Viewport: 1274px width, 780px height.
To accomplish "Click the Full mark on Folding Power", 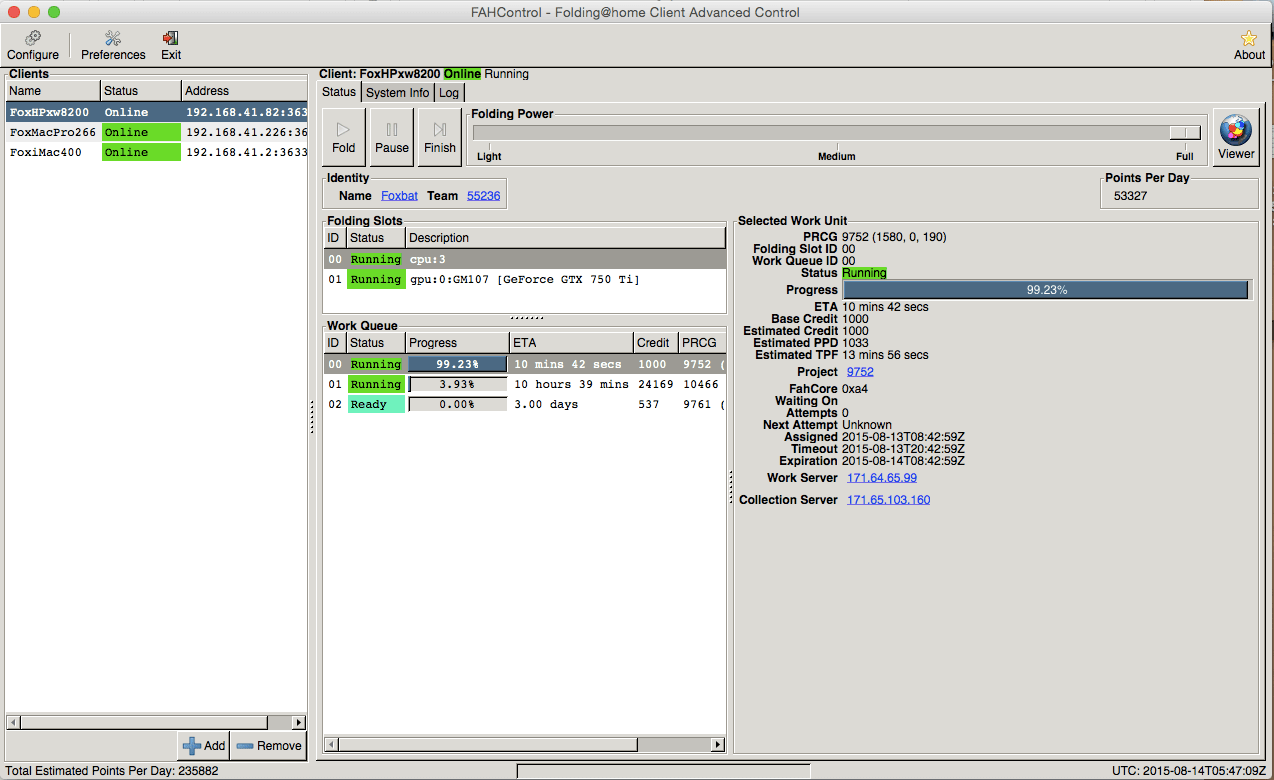I will 1185,156.
